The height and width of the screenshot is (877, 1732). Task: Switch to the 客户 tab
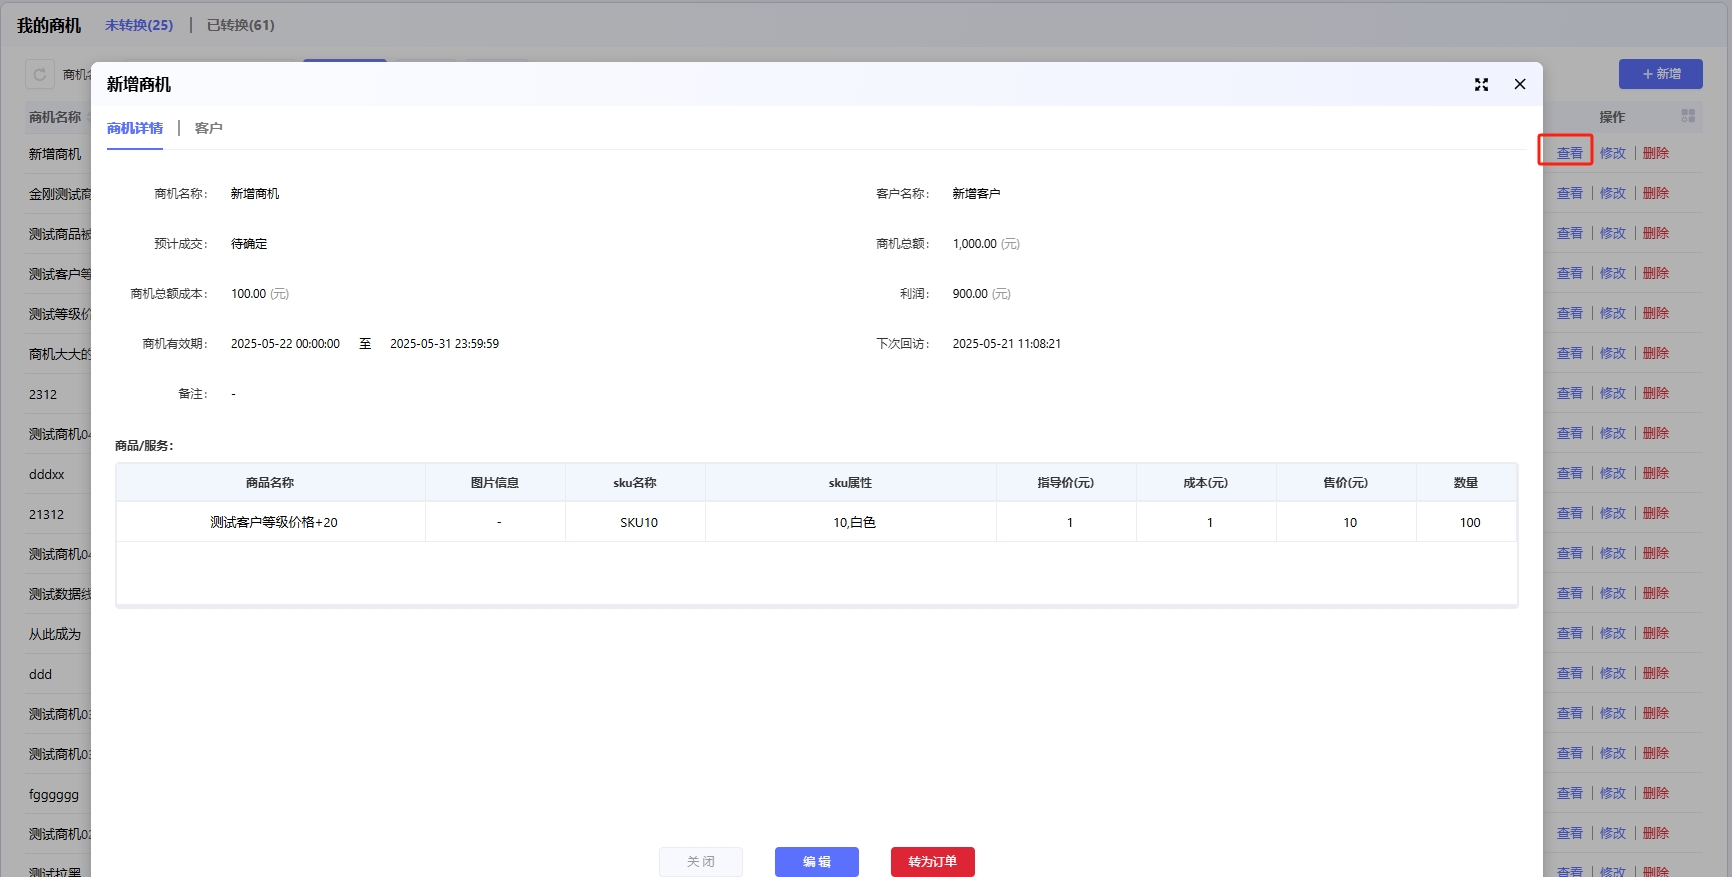[208, 128]
